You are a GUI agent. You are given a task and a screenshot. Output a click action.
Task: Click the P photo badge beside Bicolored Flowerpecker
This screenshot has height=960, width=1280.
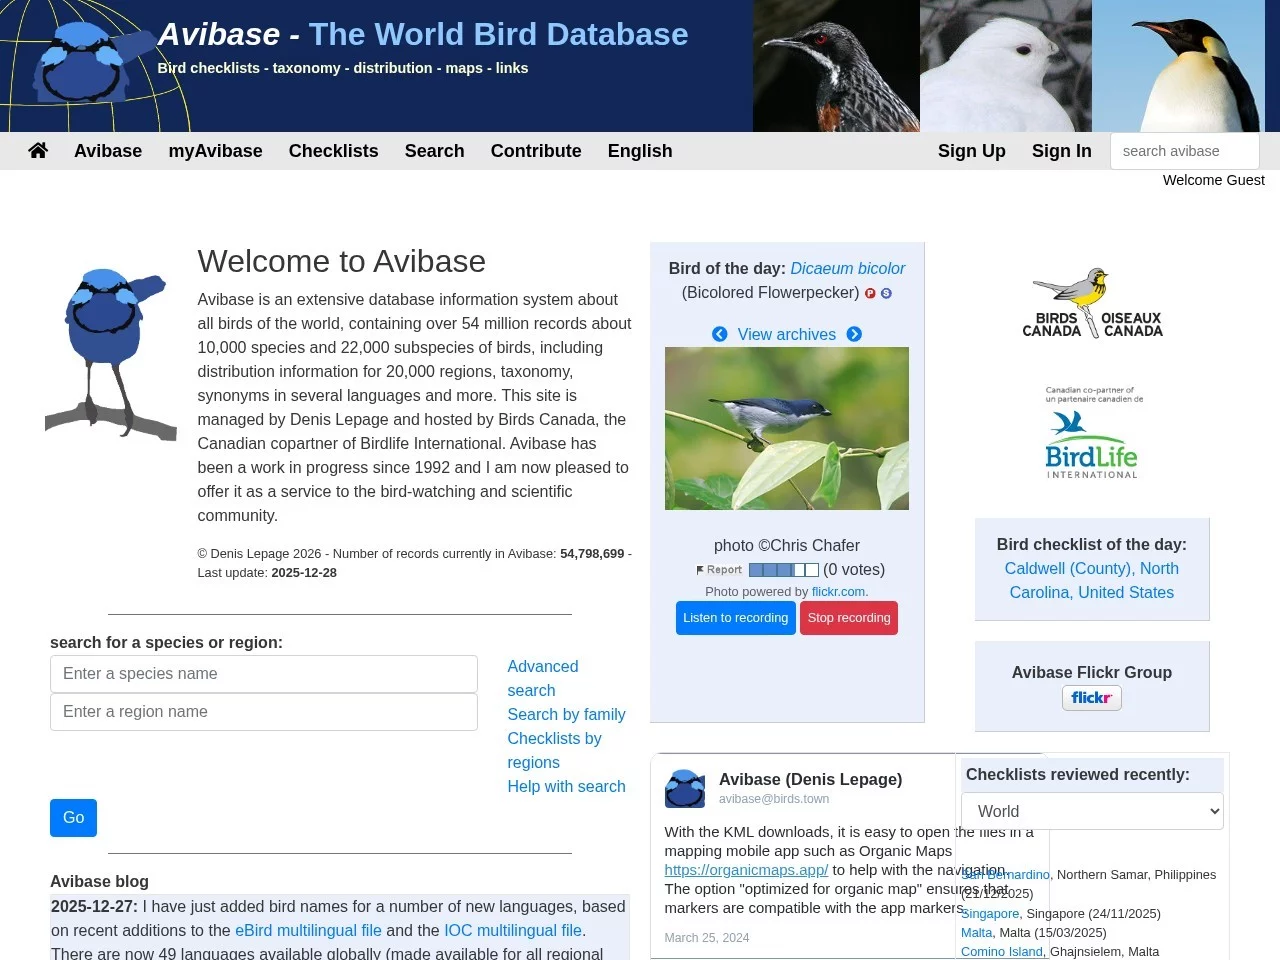869,293
